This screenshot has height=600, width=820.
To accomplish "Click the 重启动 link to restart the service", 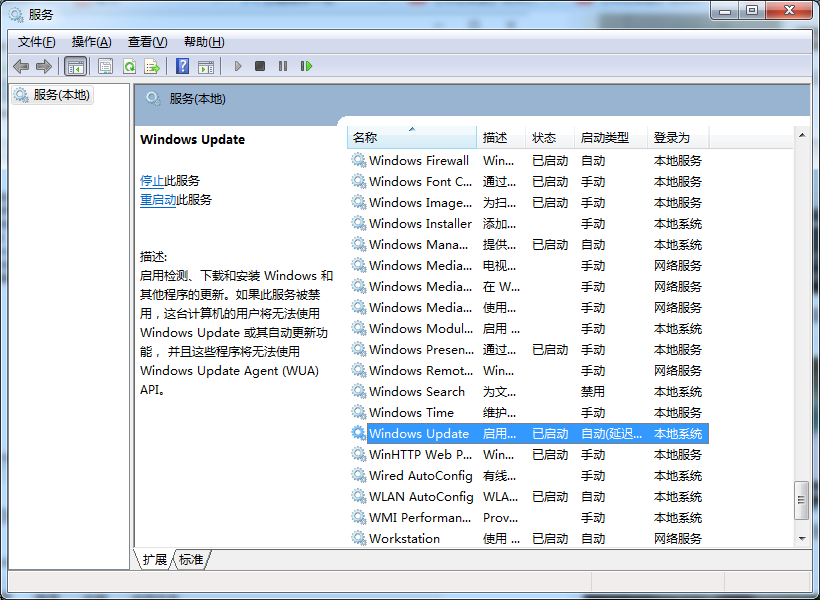I will coord(158,200).
